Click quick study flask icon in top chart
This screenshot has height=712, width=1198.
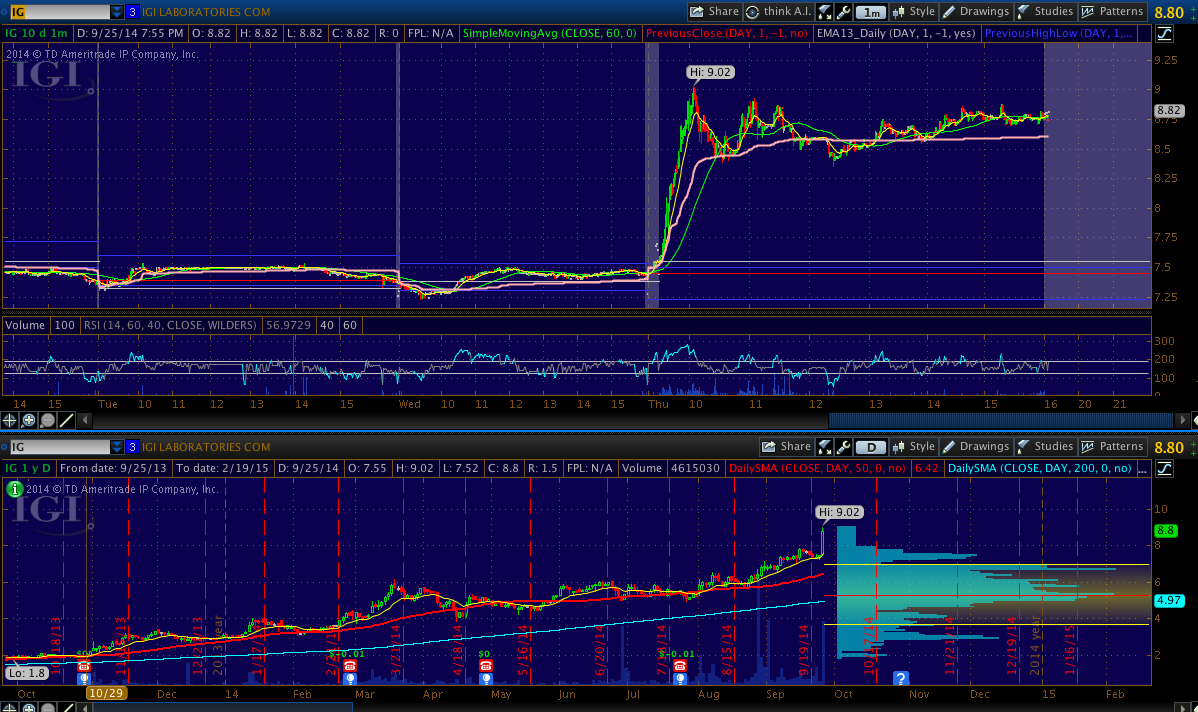(x=825, y=12)
